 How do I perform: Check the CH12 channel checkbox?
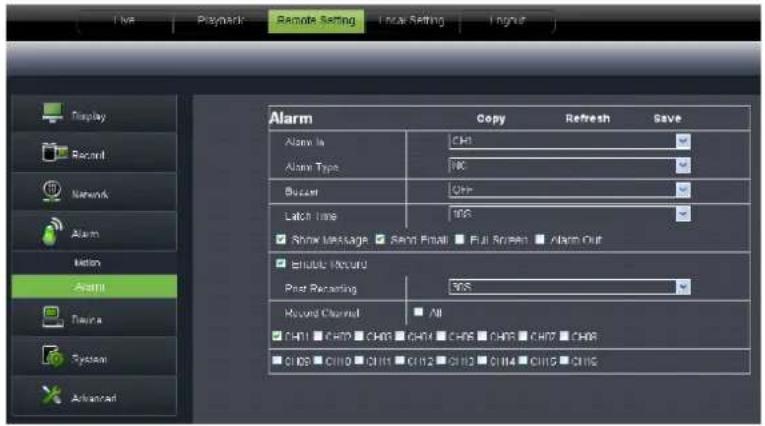(400, 360)
